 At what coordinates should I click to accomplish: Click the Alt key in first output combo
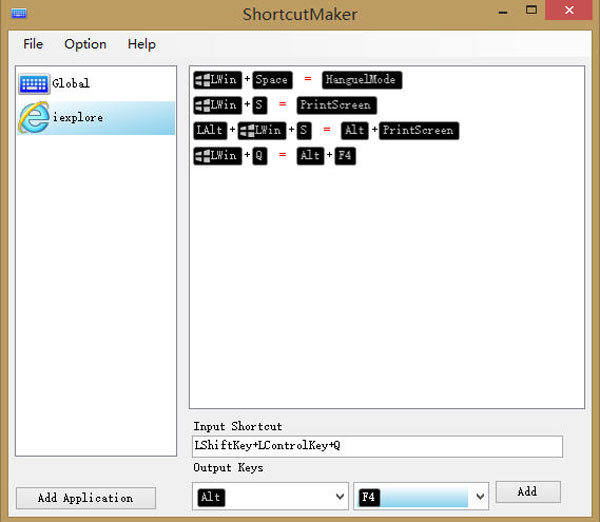pos(211,497)
